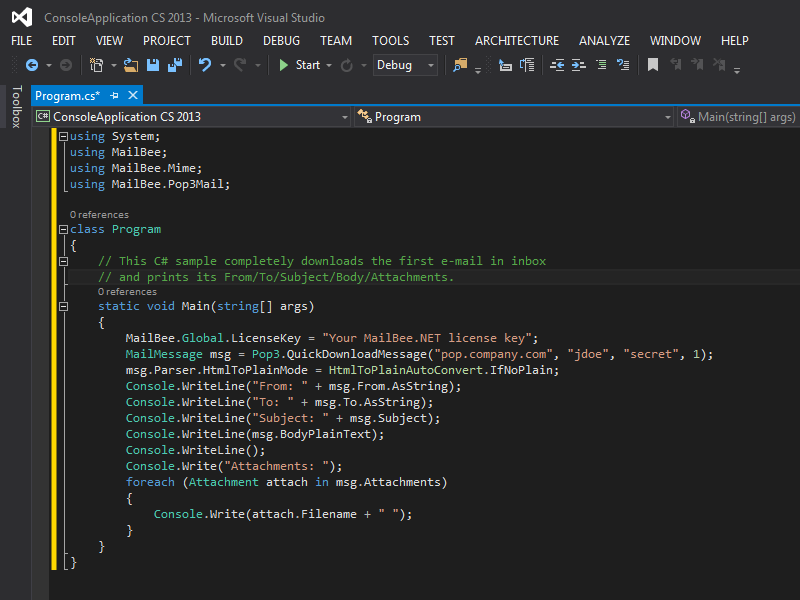Click the New Project toolbar icon
This screenshot has width=800, height=600.
click(97, 65)
